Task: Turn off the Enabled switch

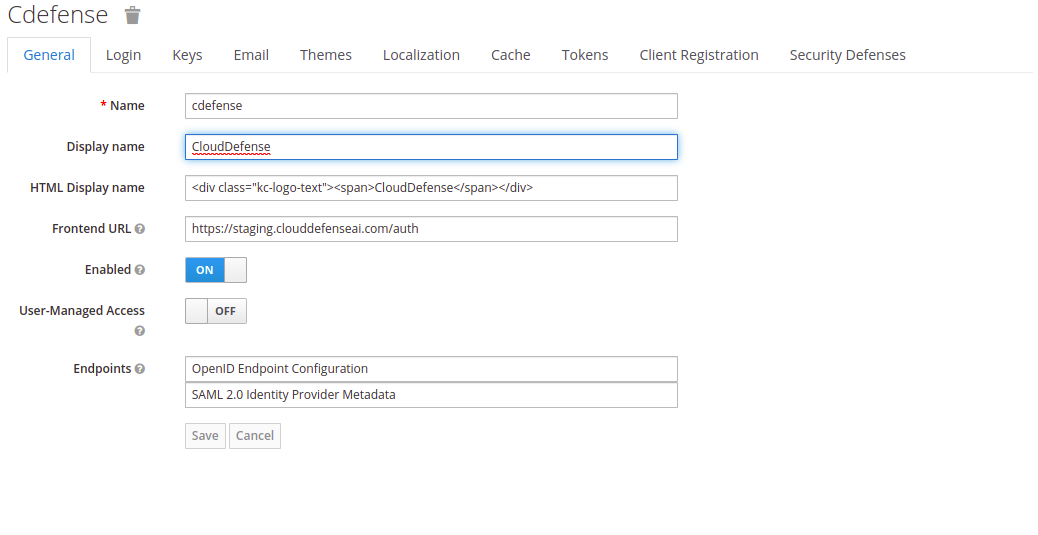Action: point(216,270)
